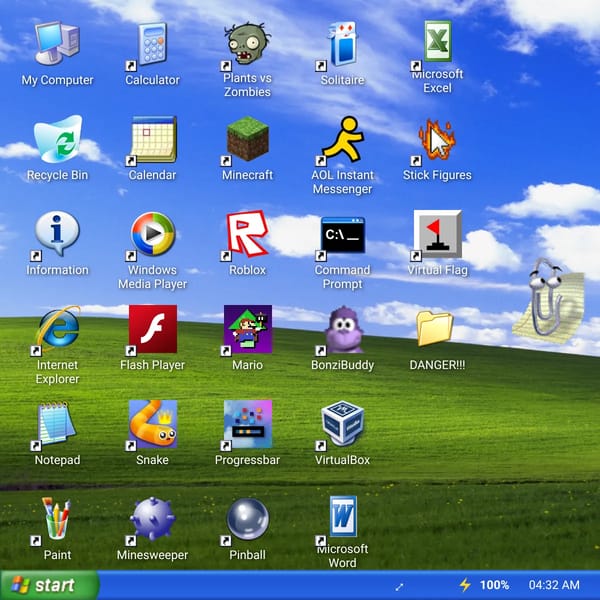
Task: Launch Windows Media Player
Action: point(153,233)
